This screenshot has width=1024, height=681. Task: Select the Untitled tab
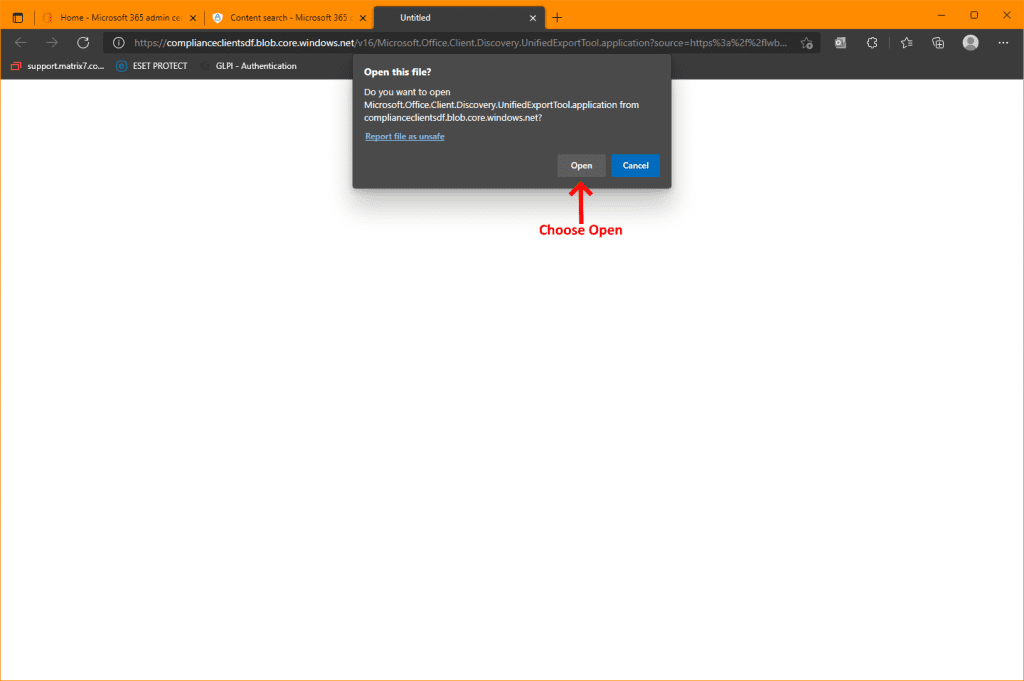pos(460,18)
